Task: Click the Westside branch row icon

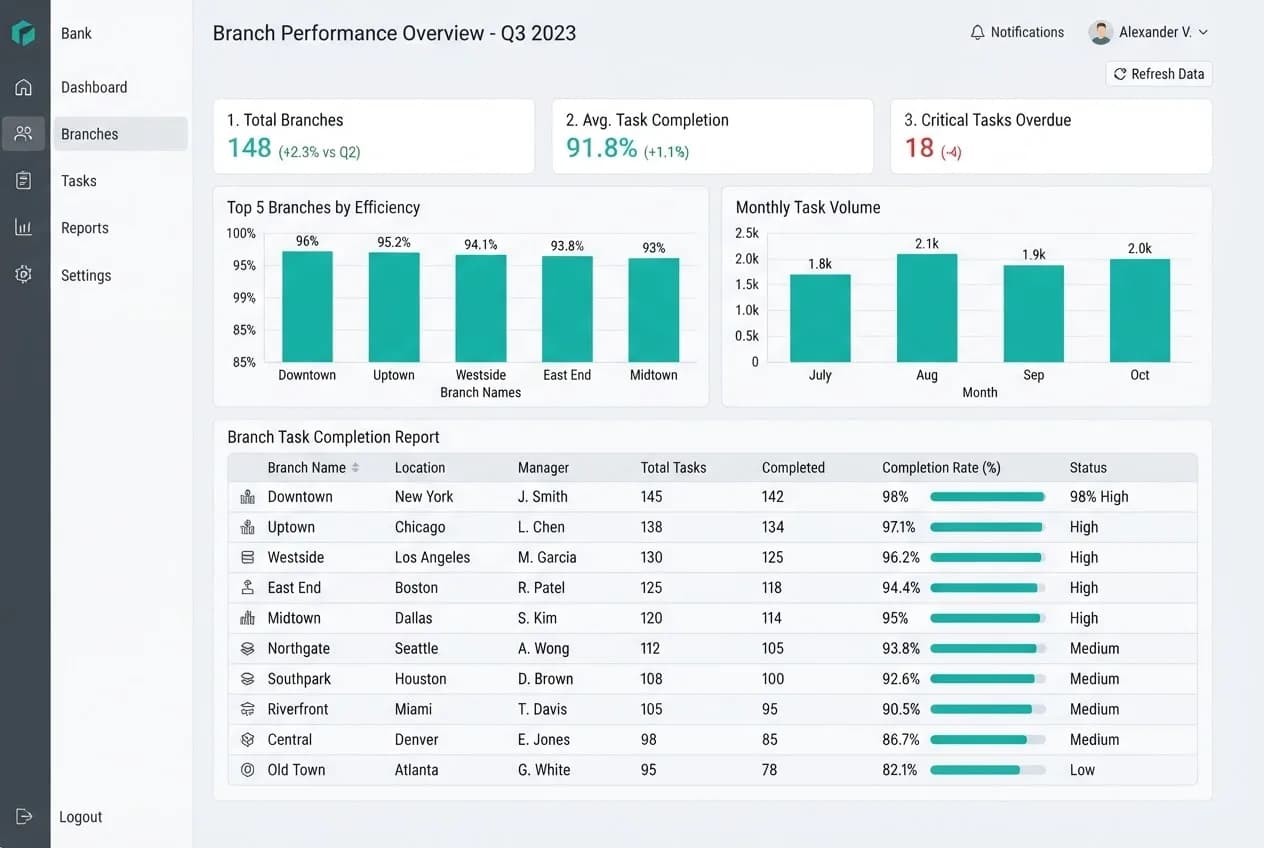Action: pyautogui.click(x=248, y=557)
